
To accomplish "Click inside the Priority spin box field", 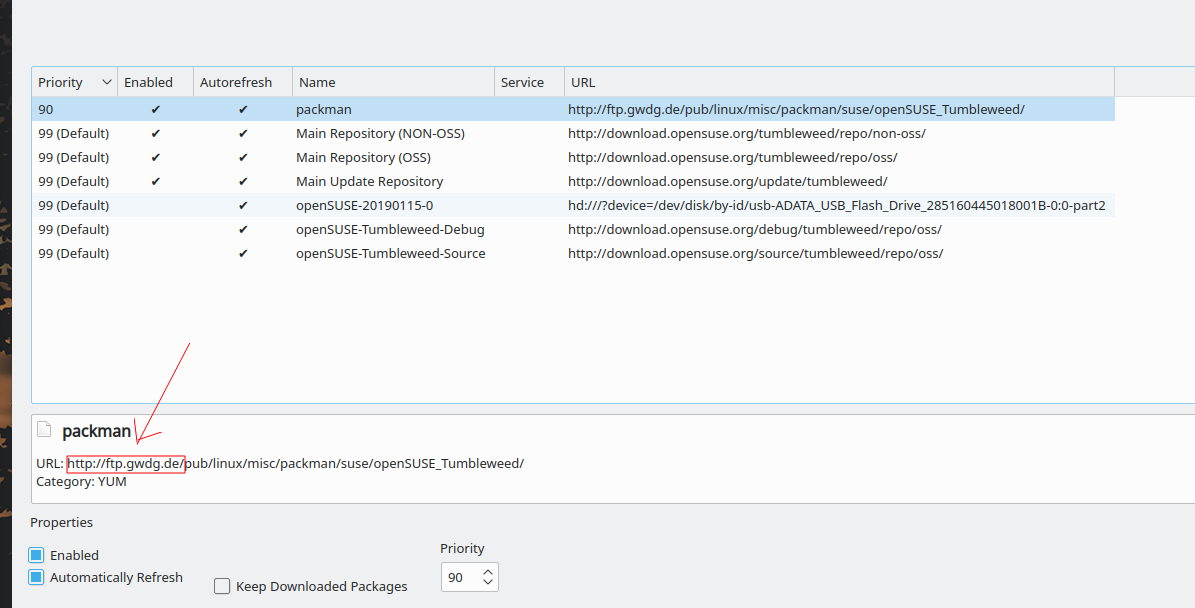I will (460, 578).
